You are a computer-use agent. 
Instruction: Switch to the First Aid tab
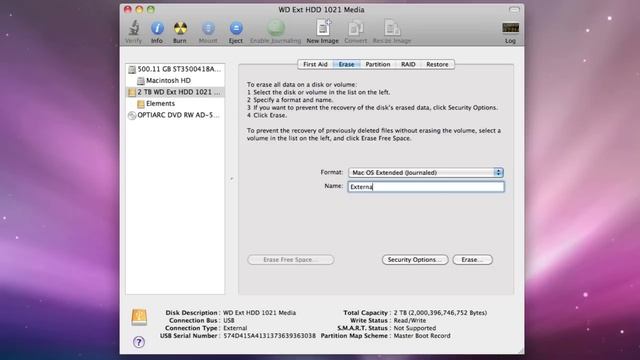(x=315, y=64)
